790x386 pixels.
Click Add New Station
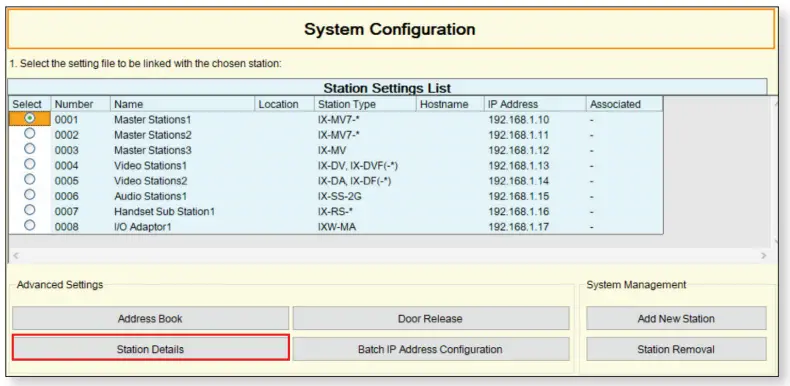pos(676,318)
